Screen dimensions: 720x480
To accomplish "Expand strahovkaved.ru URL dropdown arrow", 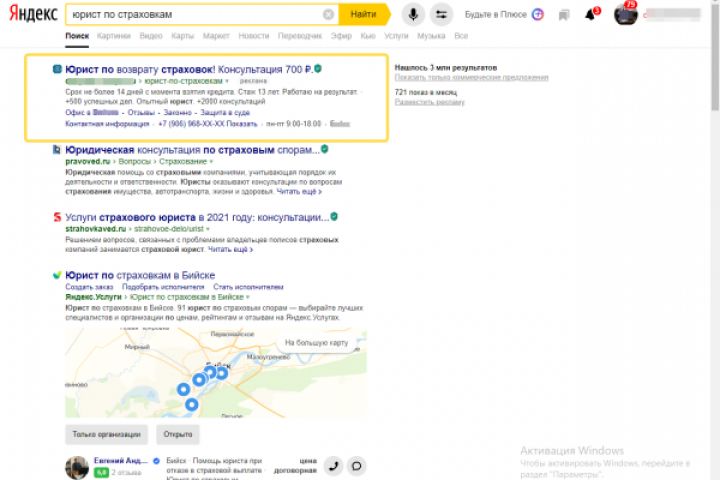I will pos(208,229).
